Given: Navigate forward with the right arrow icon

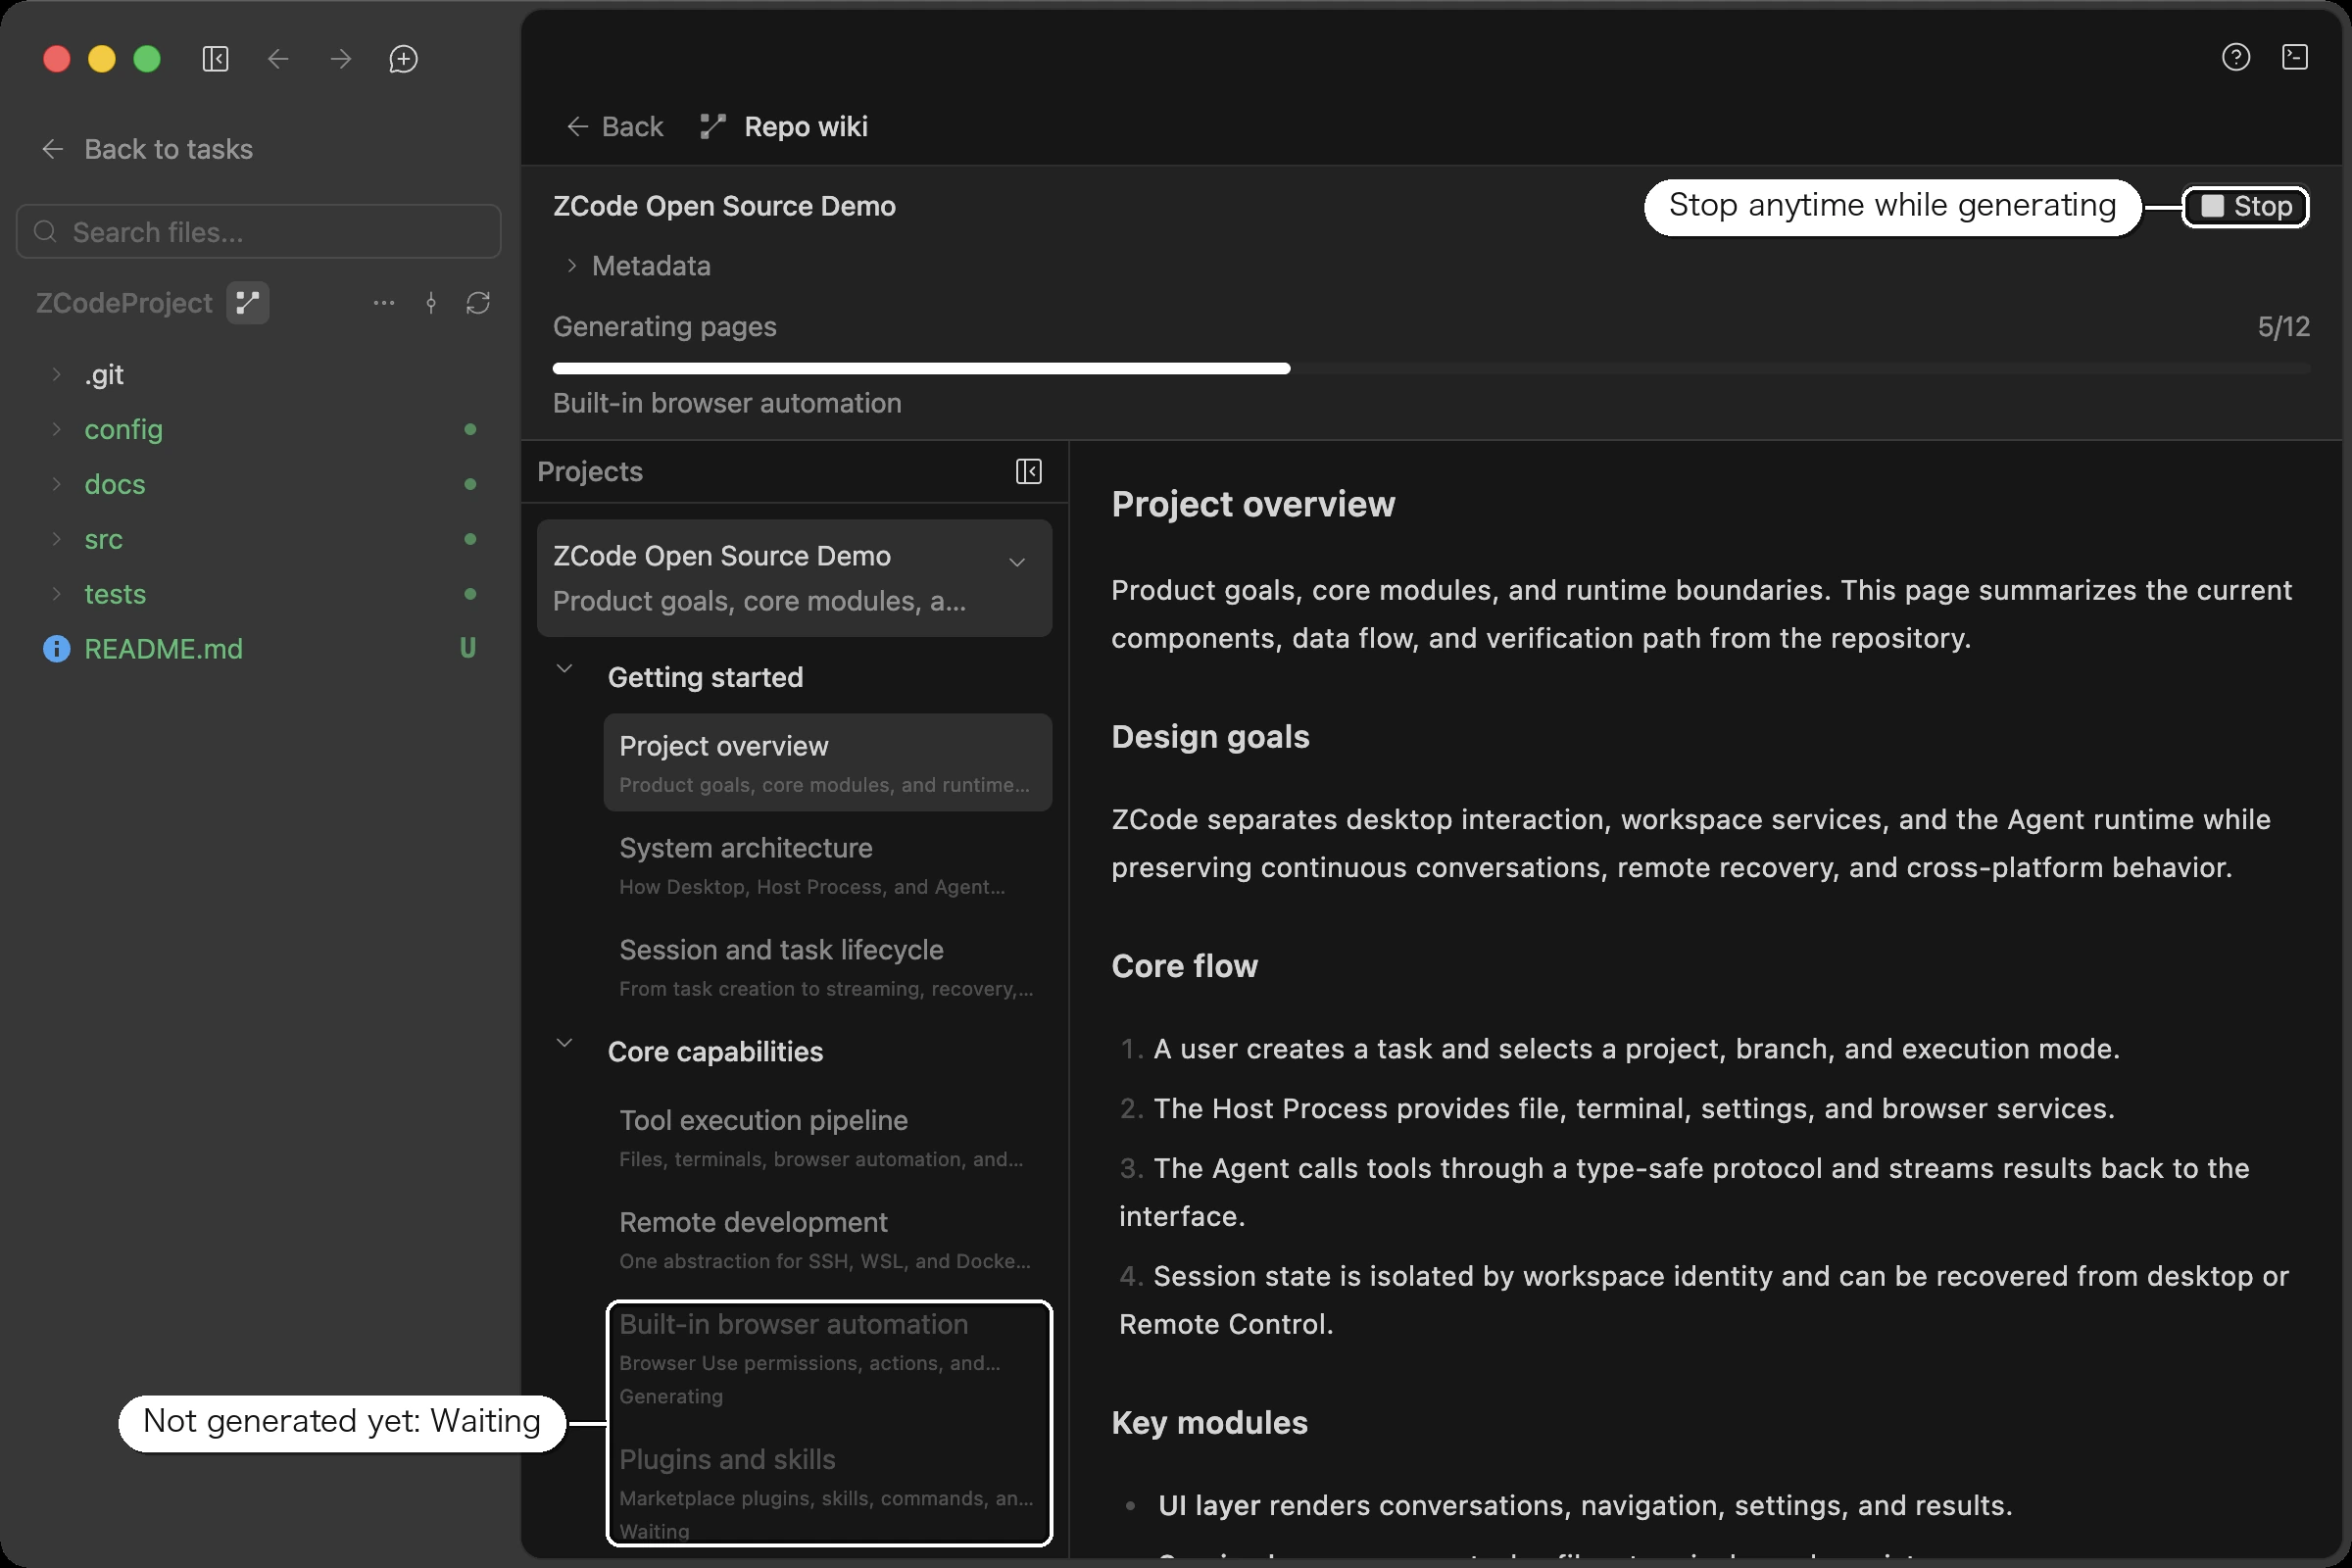Looking at the screenshot, I should point(341,59).
